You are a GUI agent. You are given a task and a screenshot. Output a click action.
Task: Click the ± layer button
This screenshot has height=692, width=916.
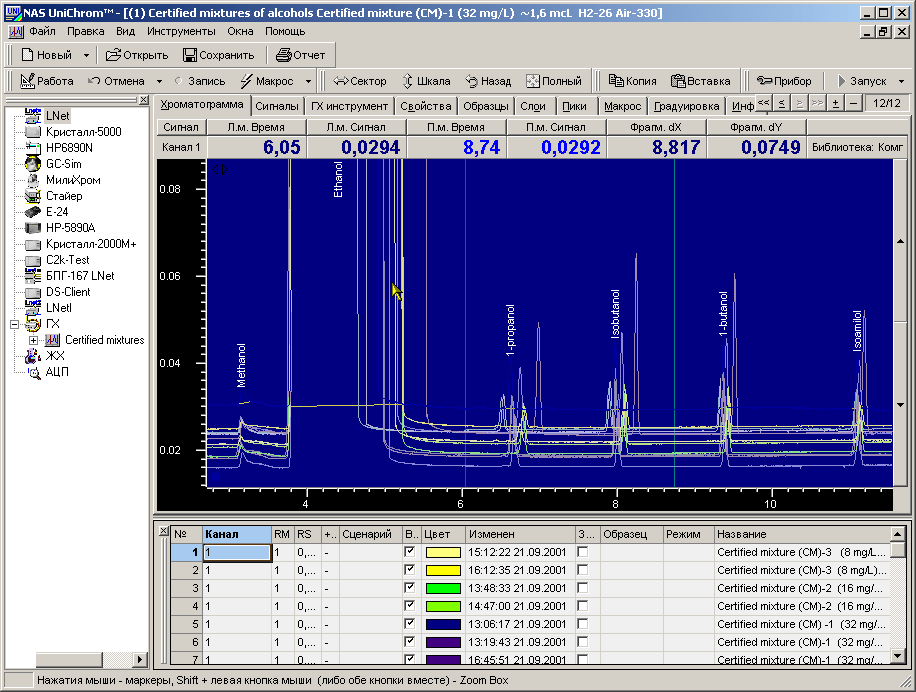pos(835,103)
